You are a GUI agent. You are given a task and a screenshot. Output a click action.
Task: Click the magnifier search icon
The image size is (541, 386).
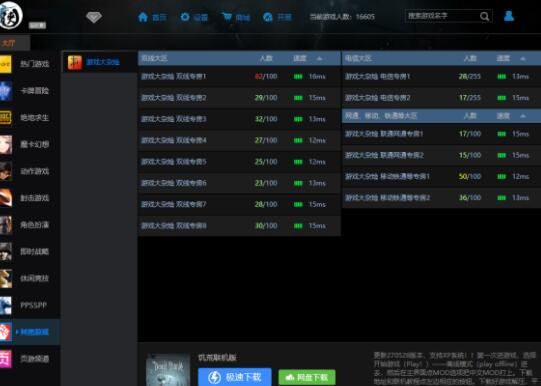[484, 17]
